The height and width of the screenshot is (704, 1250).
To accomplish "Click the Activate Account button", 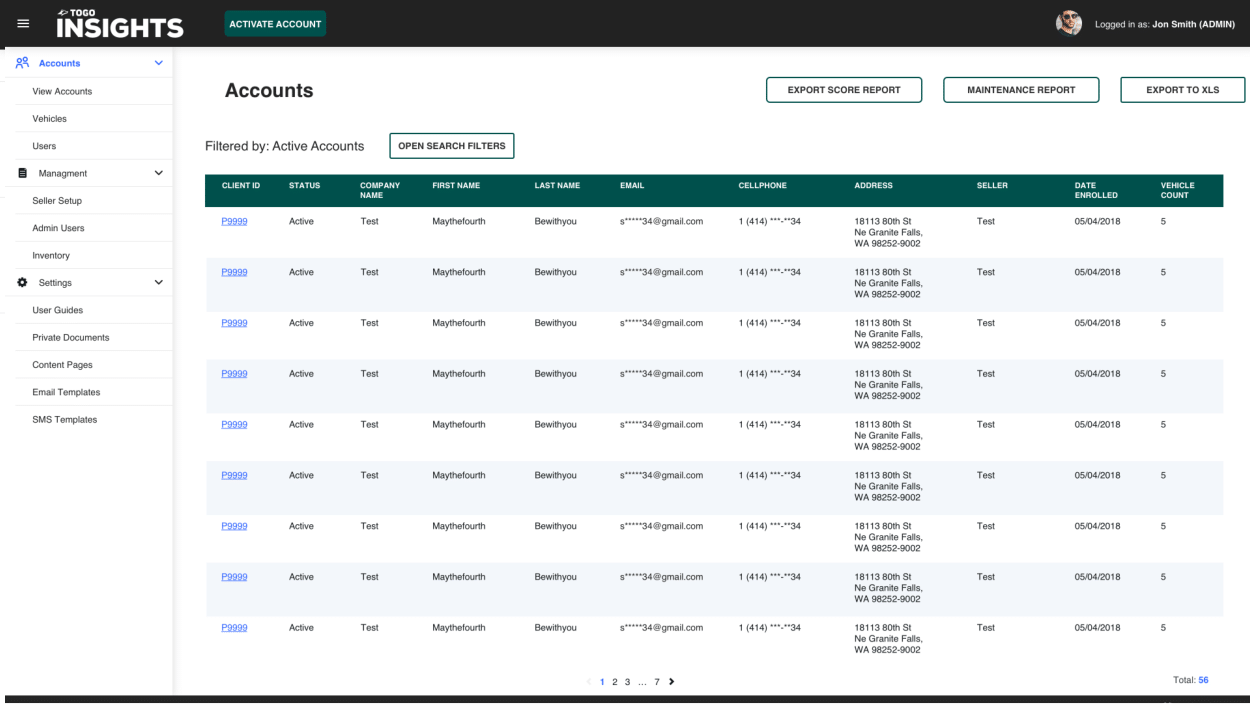I will pos(275,24).
